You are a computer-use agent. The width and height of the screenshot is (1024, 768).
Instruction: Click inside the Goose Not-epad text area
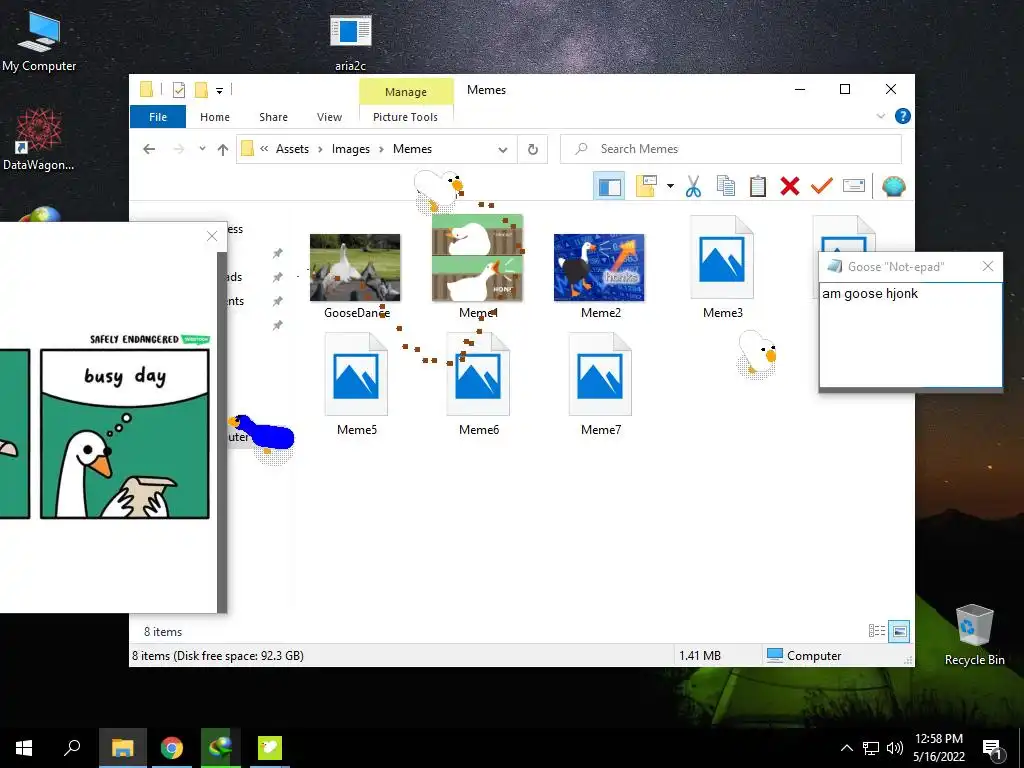point(910,335)
